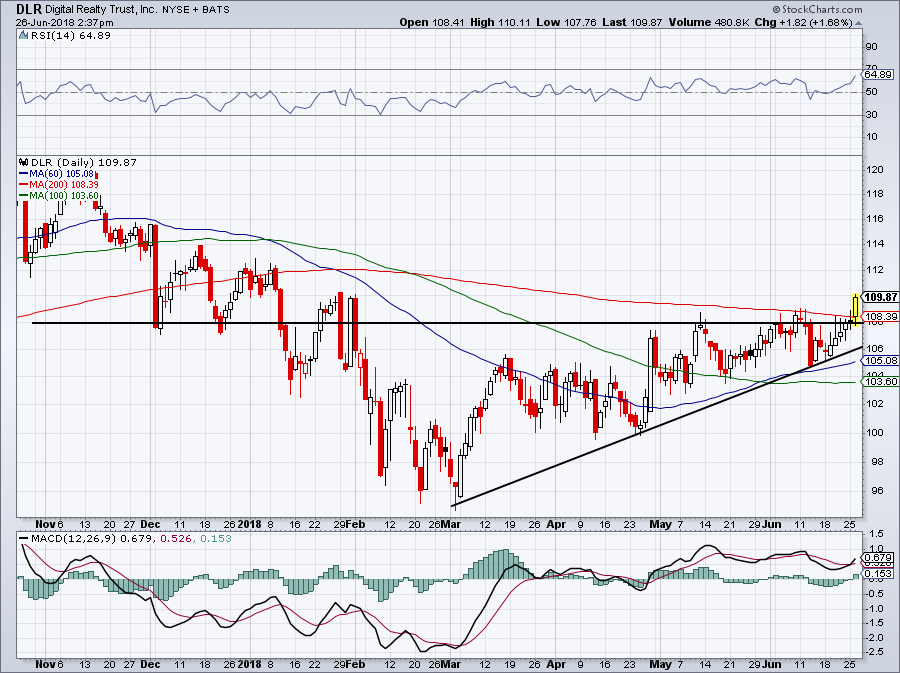Select the blue MA(60) legend line marker

pos(24,173)
